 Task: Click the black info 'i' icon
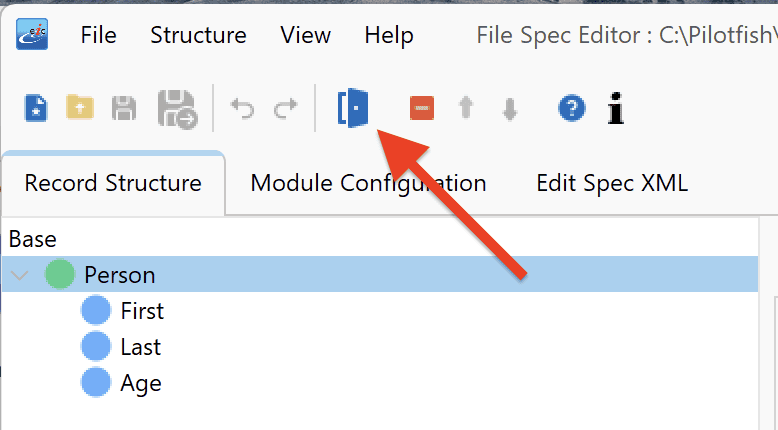click(616, 108)
